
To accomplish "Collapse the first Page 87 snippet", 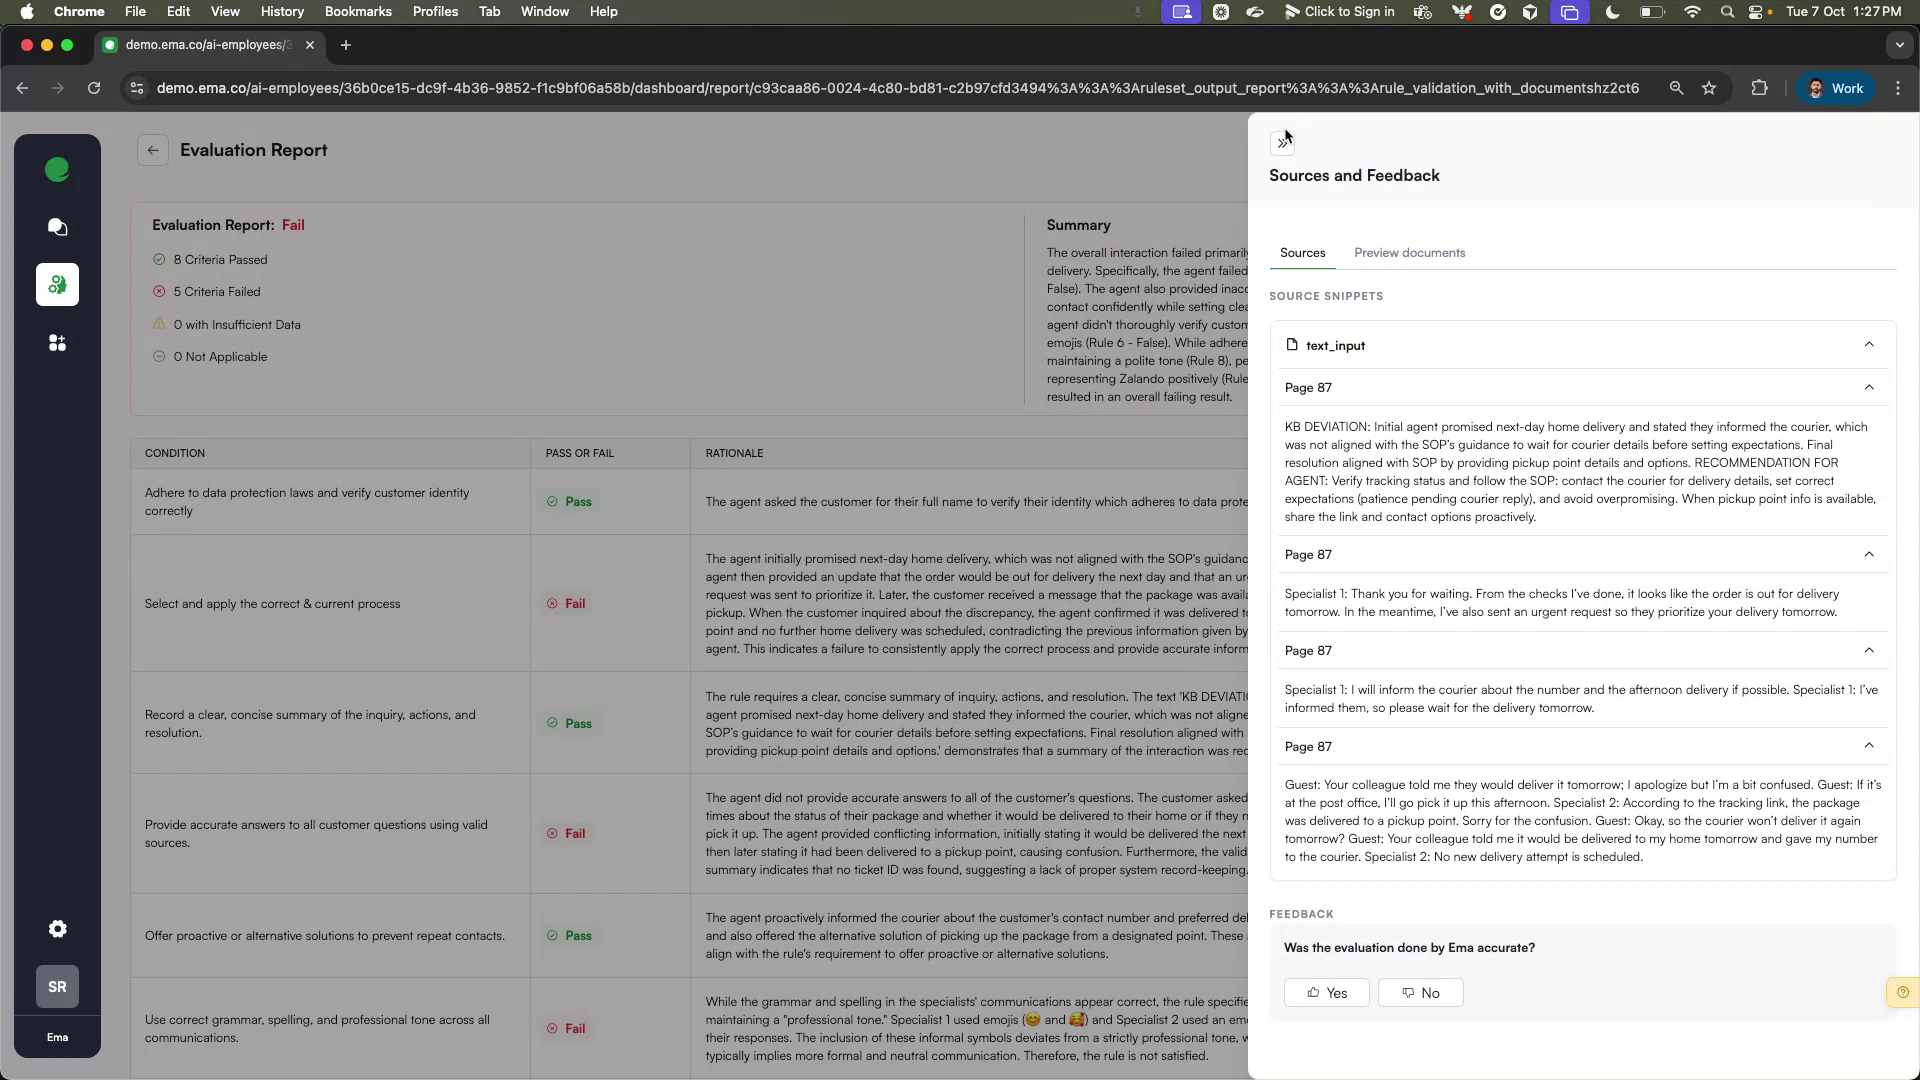I will click(1869, 387).
